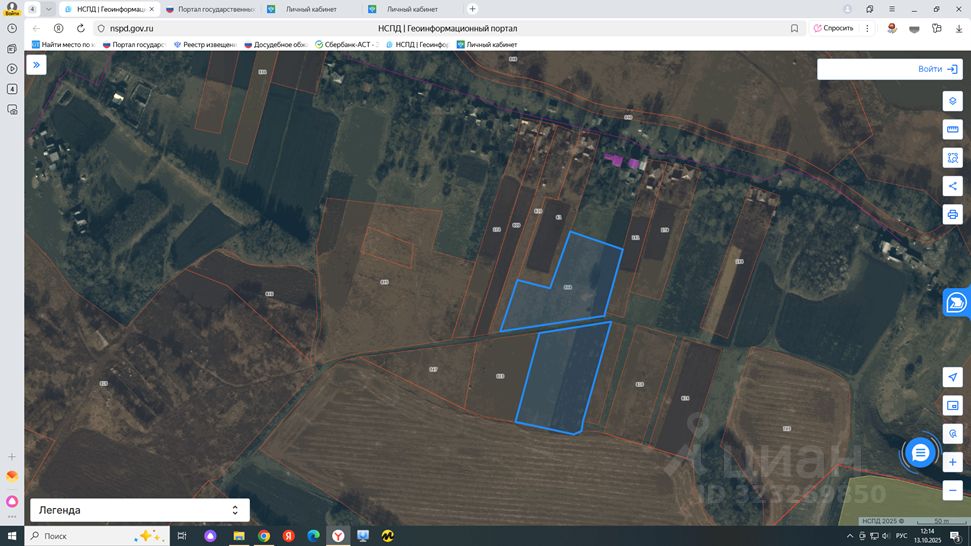The width and height of the screenshot is (971, 546).
Task: Open the tab list dropdown arrow
Action: [48, 9]
